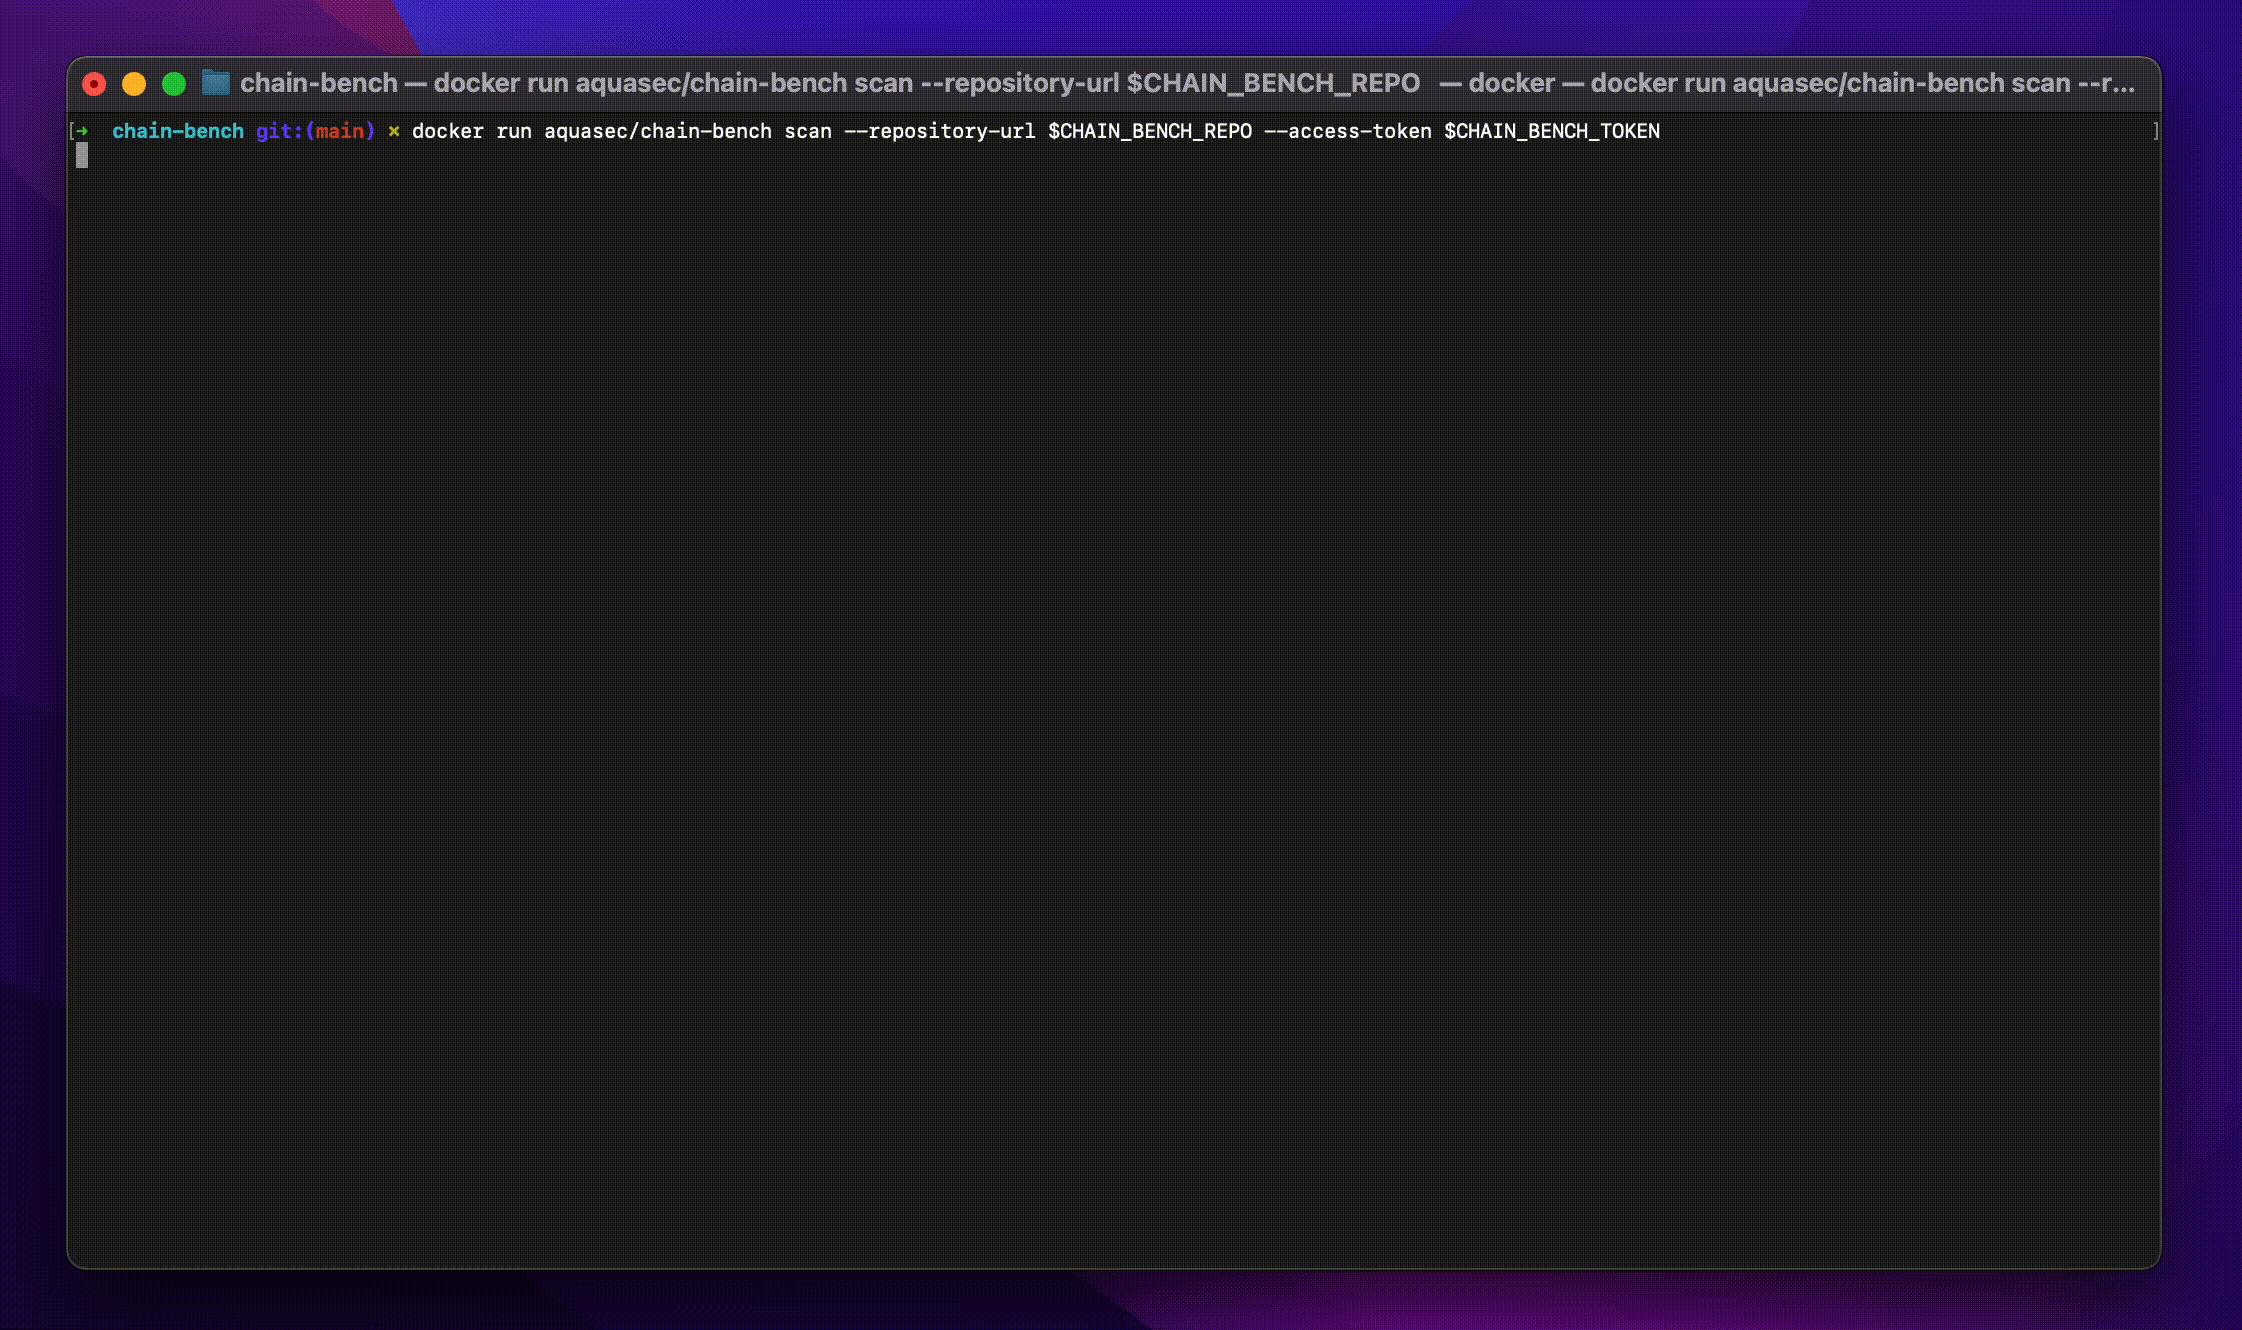The image size is (2242, 1330).
Task: Click the green prompt arrow symbol
Action: coord(83,131)
